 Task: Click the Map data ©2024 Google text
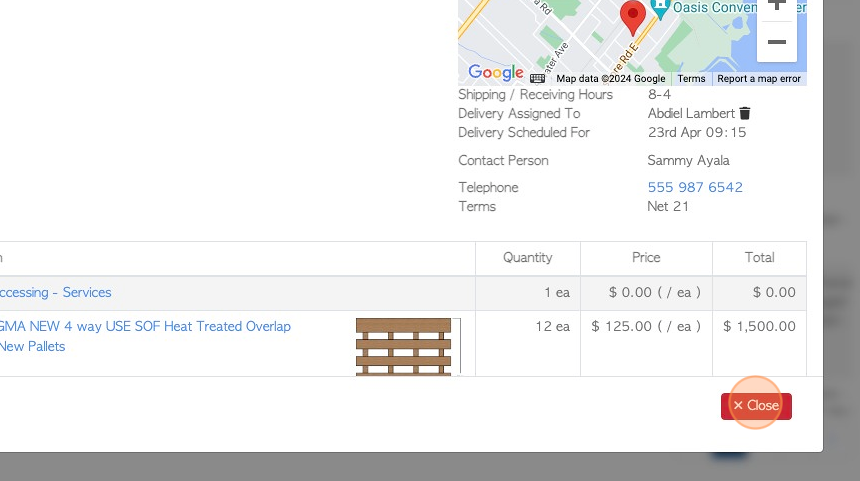coord(610,79)
